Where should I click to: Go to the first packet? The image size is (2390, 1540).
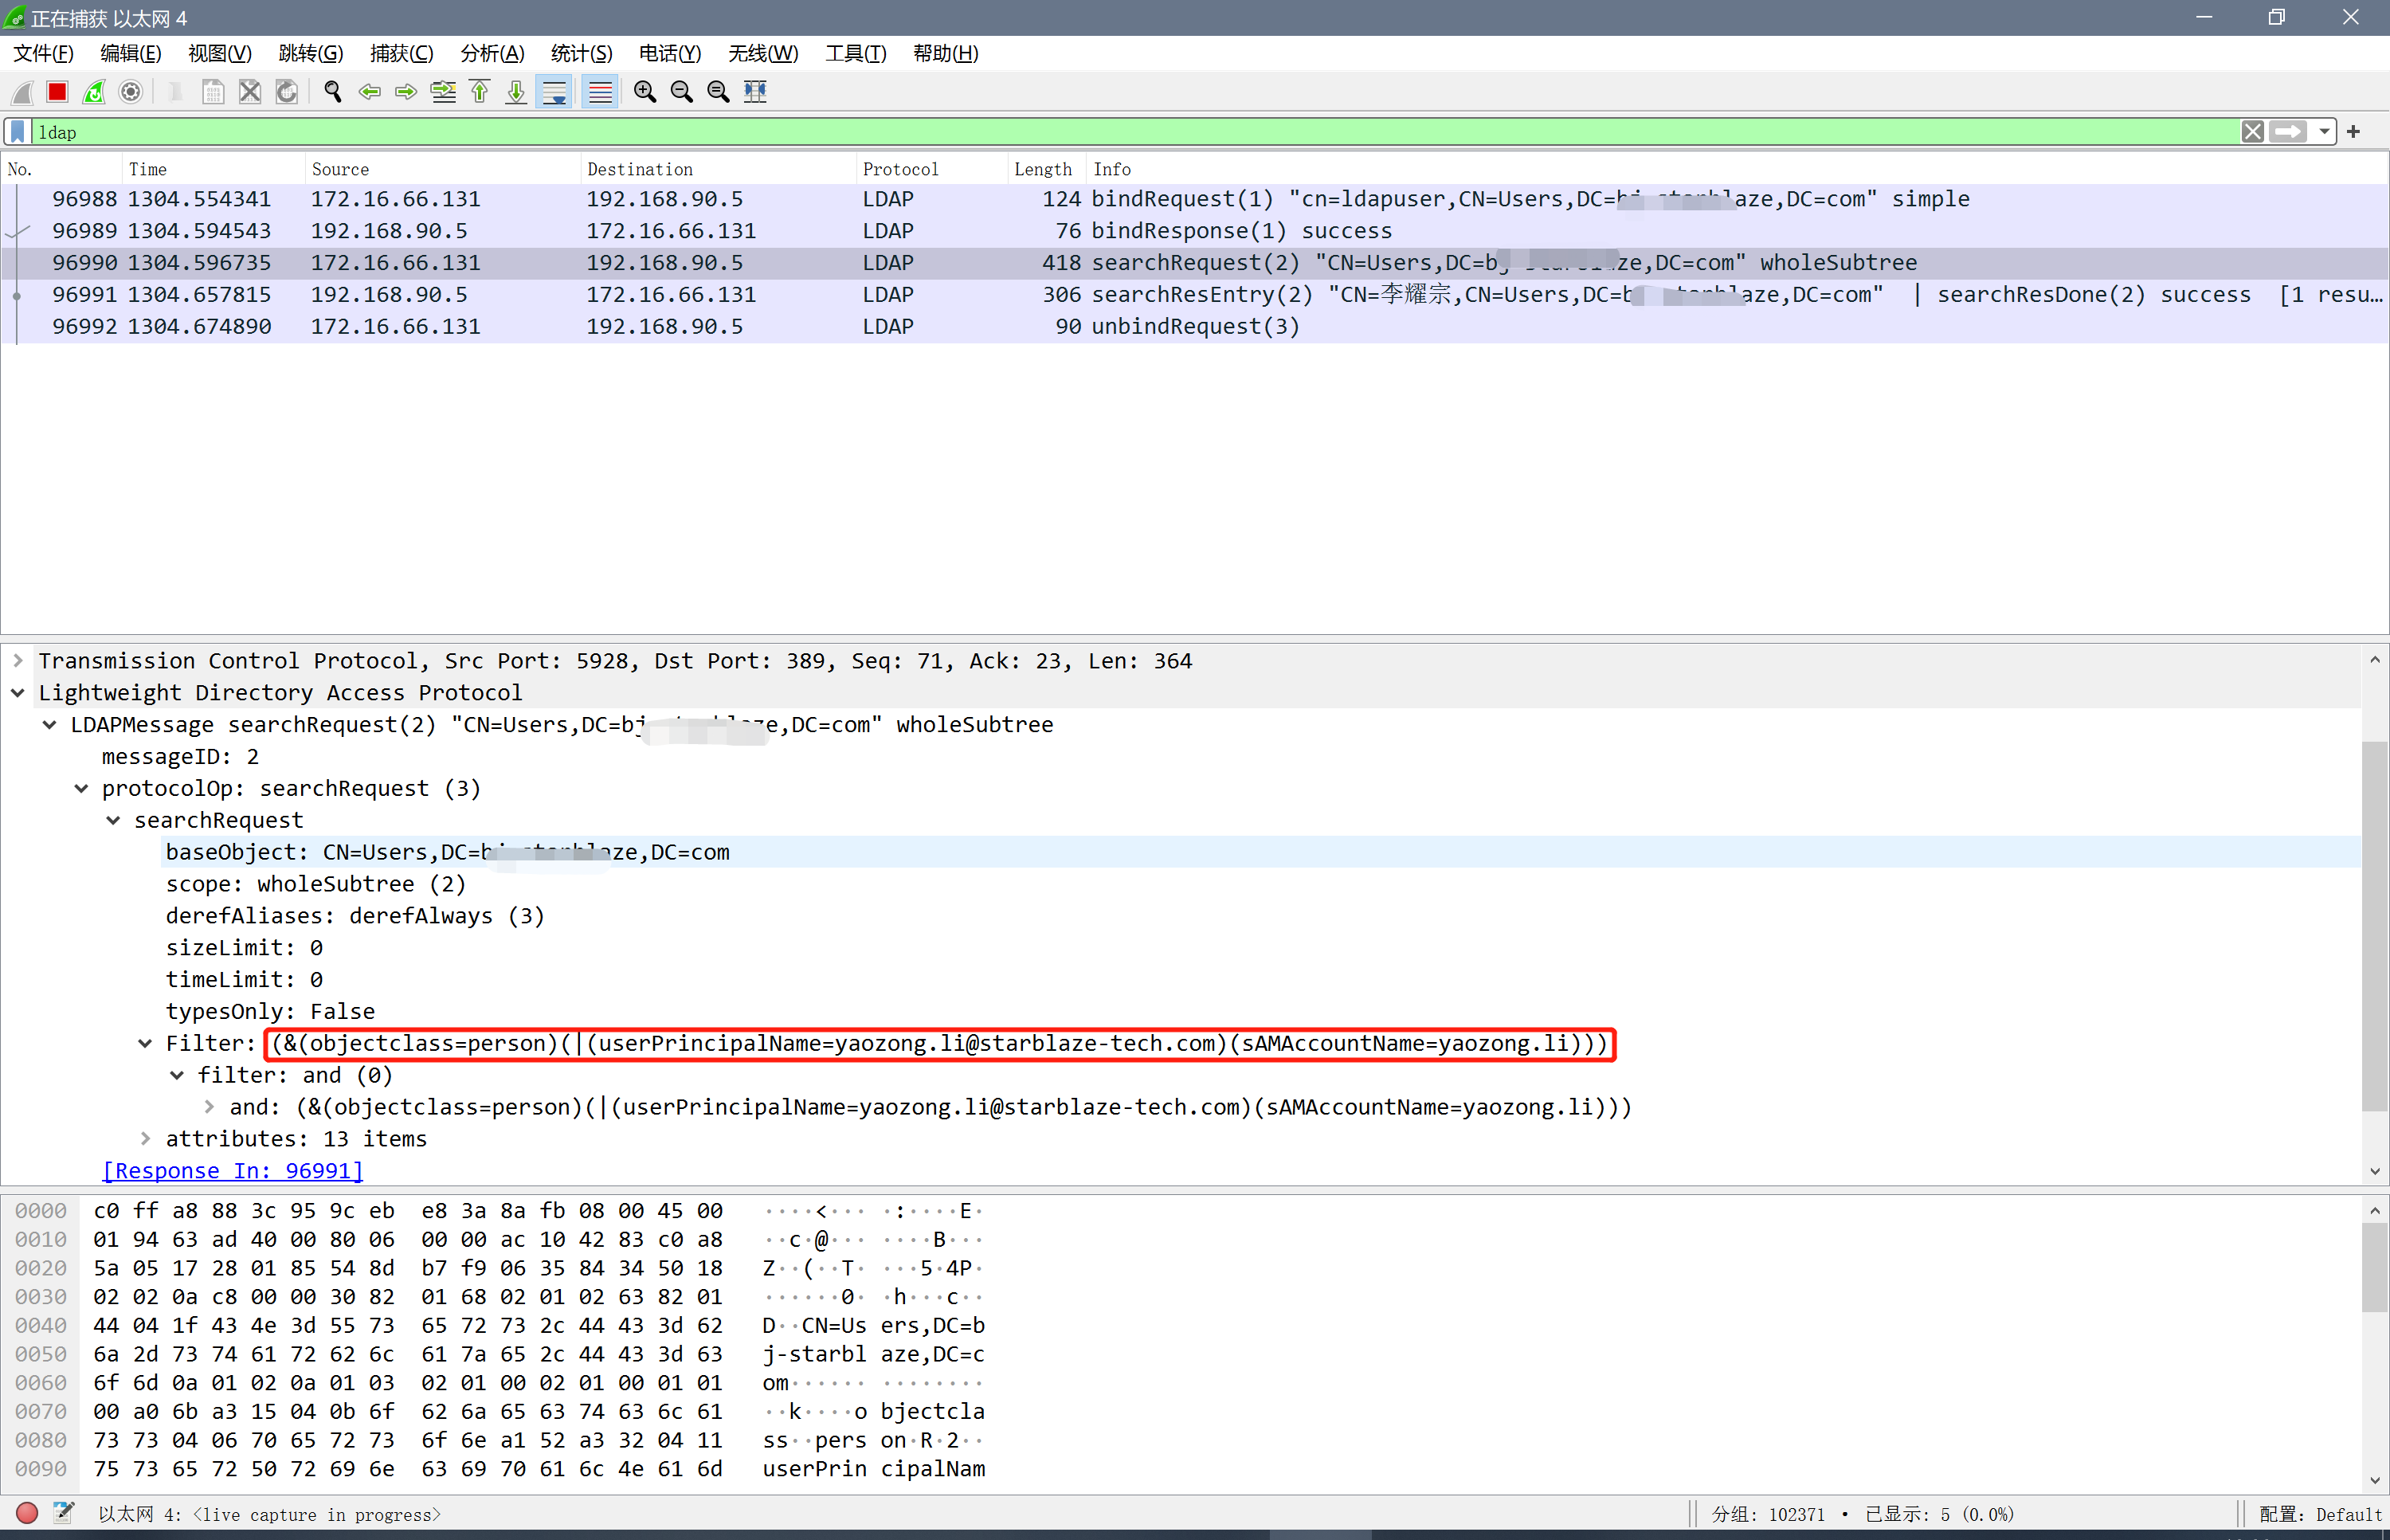pos(480,92)
